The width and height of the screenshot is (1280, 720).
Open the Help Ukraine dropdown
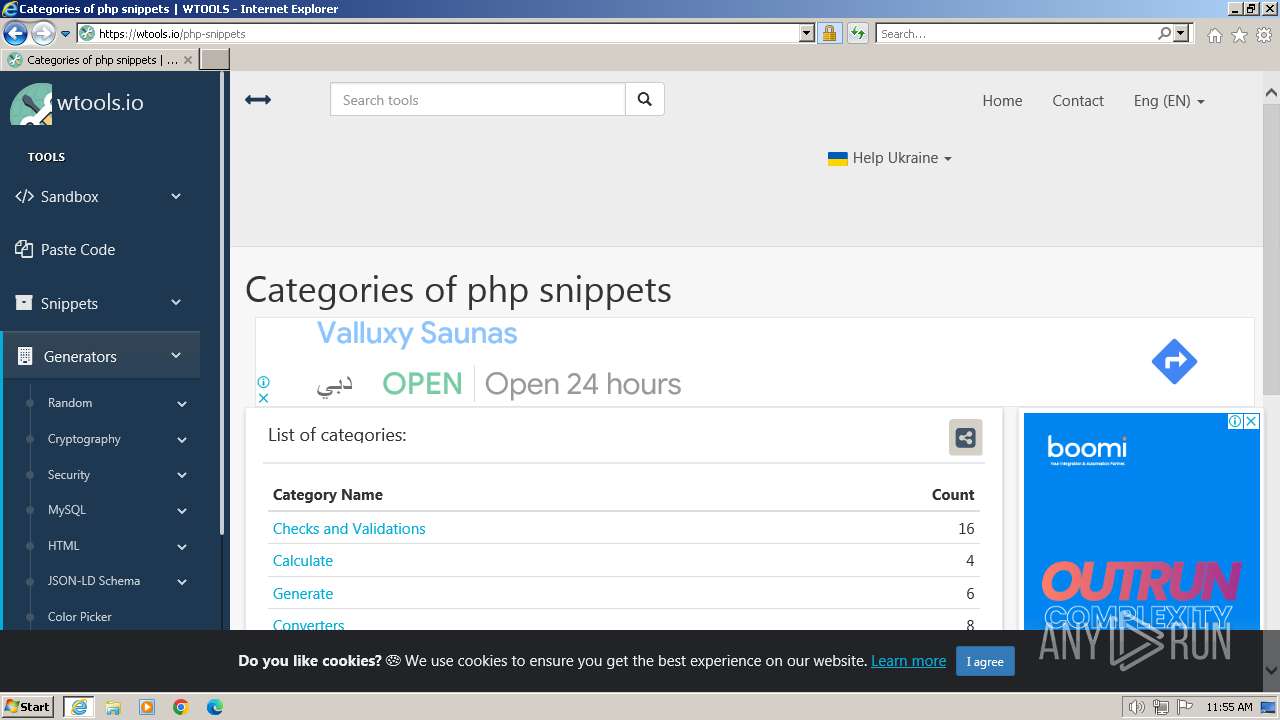coord(890,158)
